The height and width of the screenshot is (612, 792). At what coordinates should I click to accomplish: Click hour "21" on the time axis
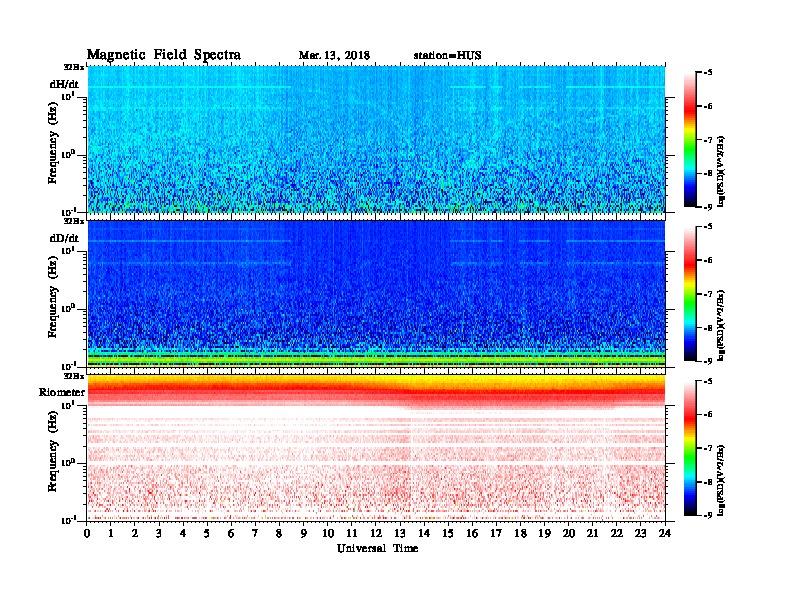click(592, 533)
